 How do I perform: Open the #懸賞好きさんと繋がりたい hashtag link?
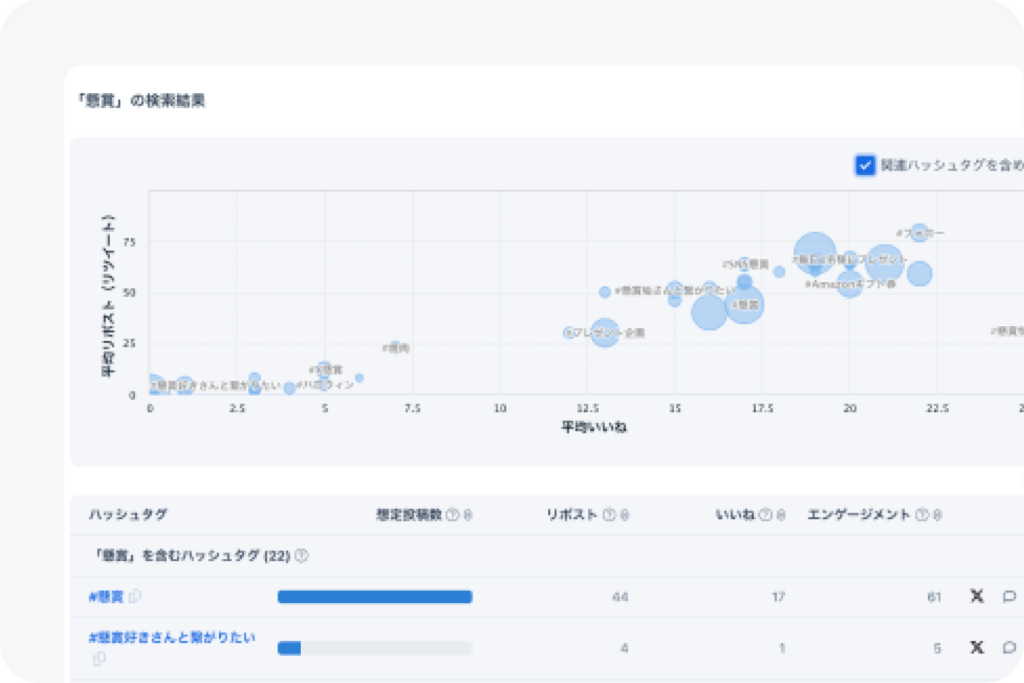172,637
